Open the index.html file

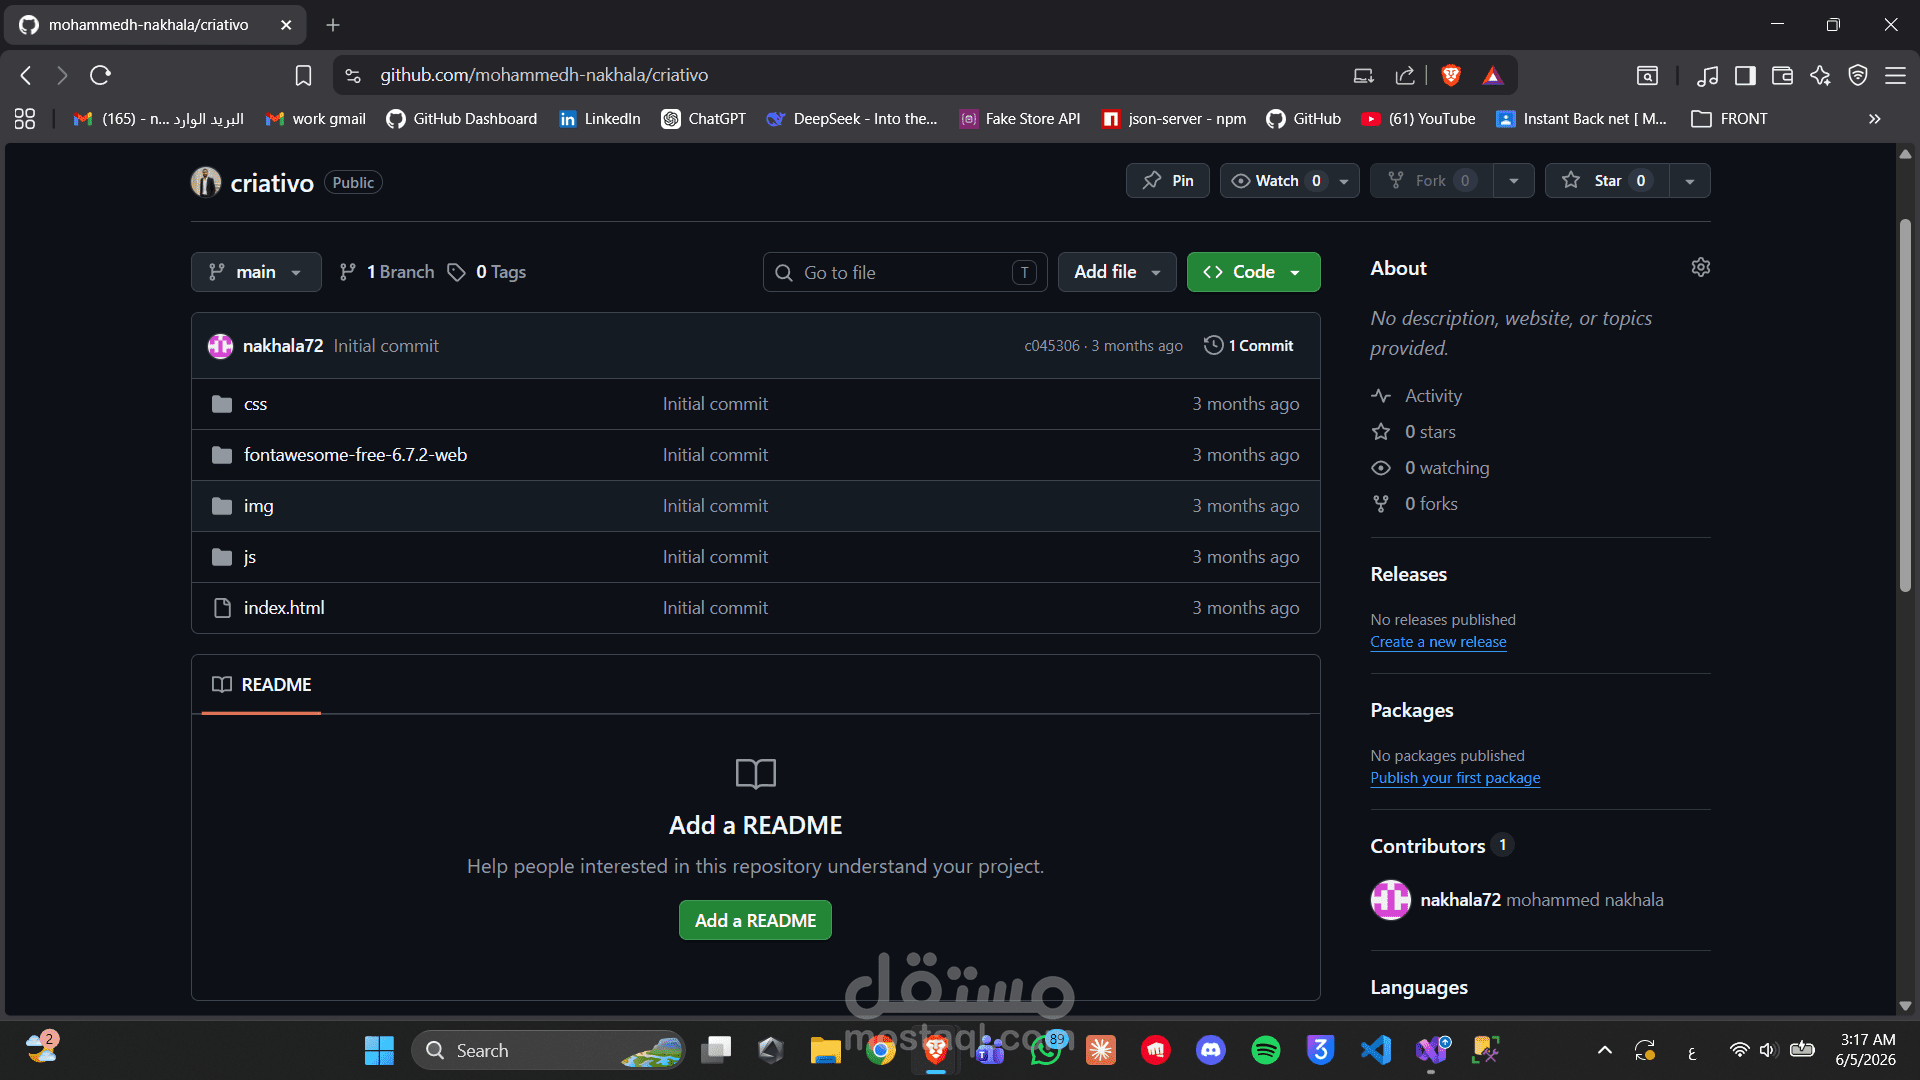[x=284, y=608]
